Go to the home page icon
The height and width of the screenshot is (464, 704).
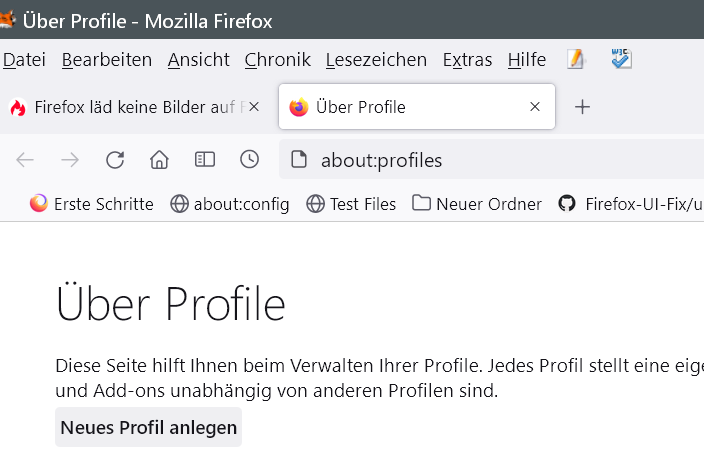point(159,160)
